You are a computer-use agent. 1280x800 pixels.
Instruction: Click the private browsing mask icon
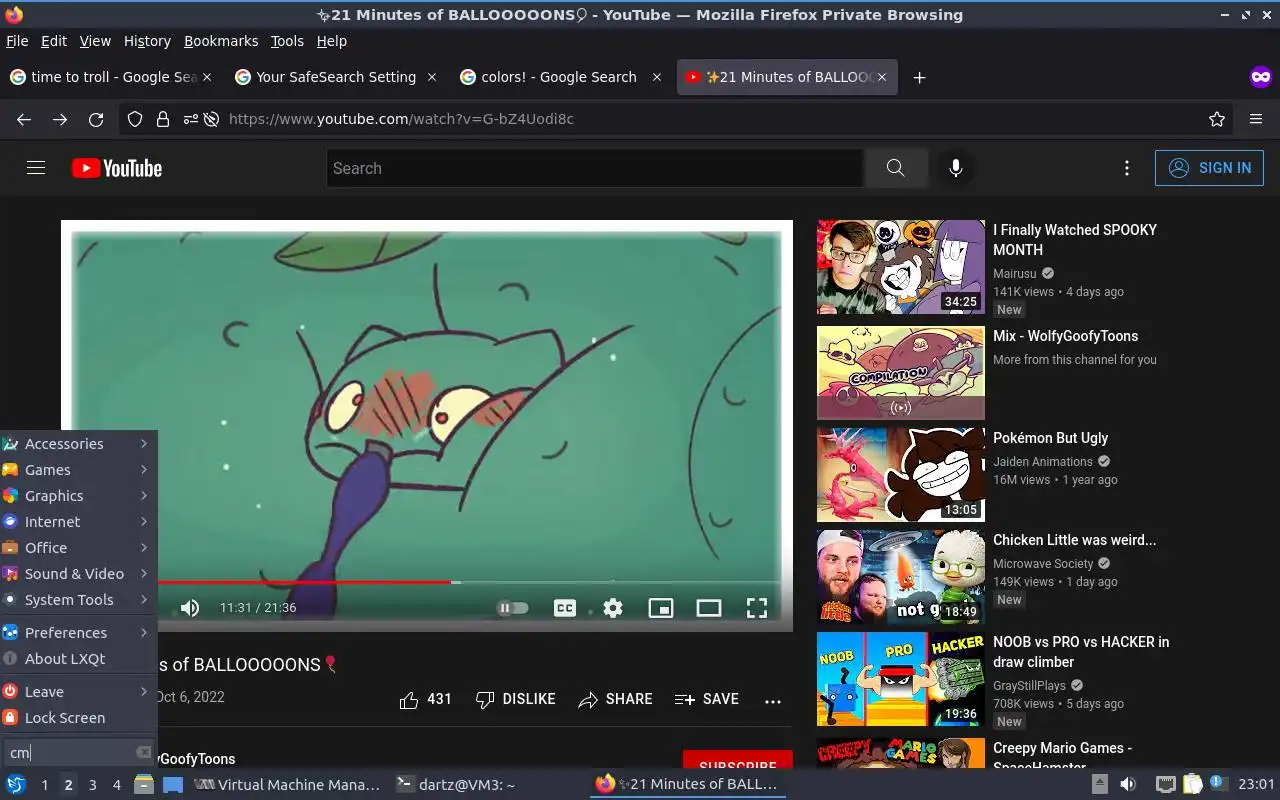[x=1260, y=77]
